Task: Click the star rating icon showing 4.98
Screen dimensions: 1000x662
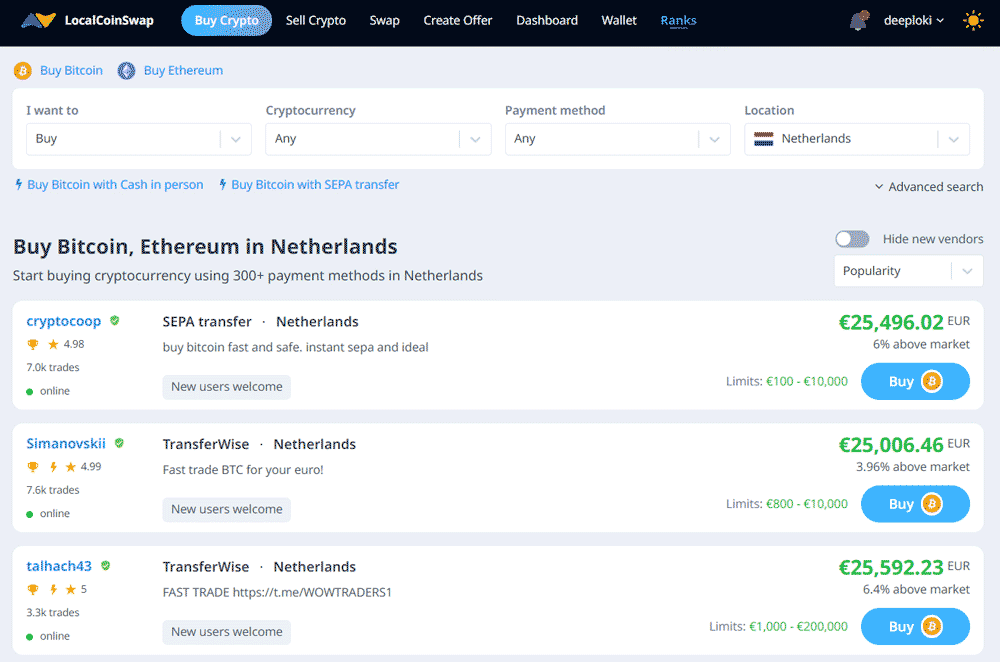Action: pyautogui.click(x=54, y=344)
